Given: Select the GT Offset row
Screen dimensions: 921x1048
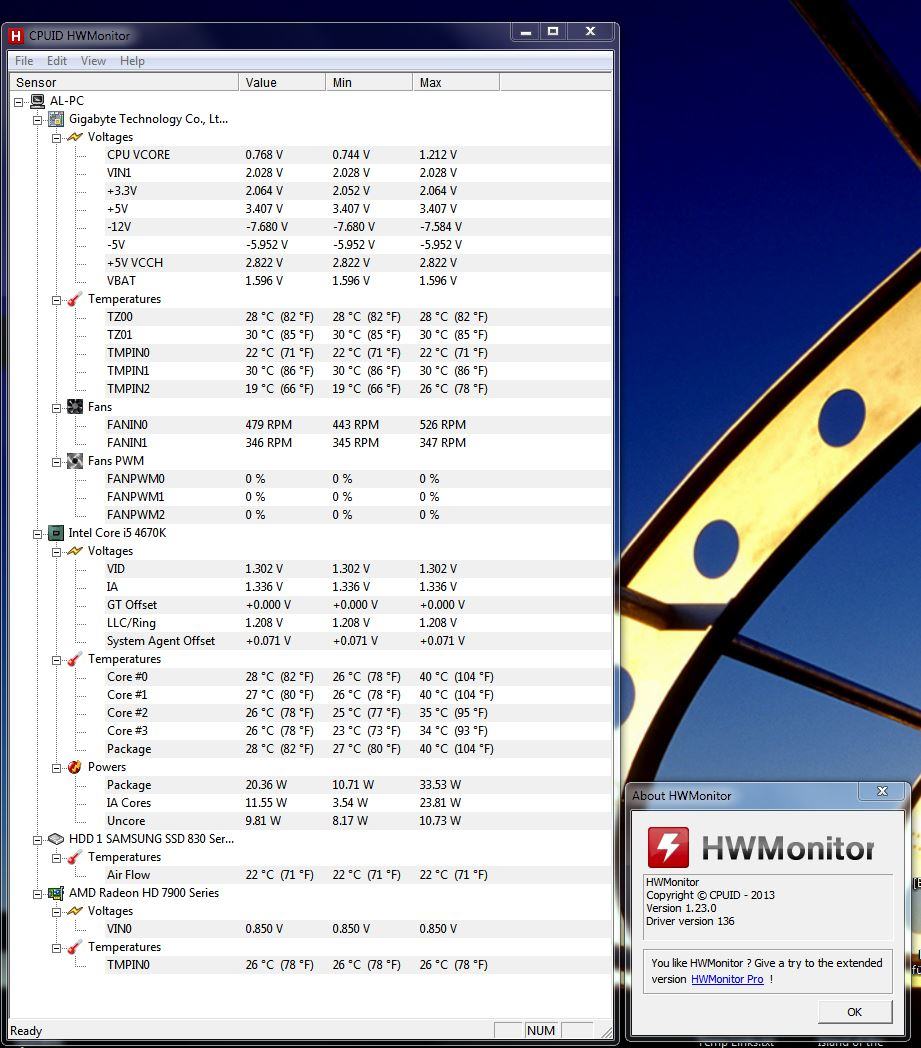Looking at the screenshot, I should pyautogui.click(x=358, y=605).
